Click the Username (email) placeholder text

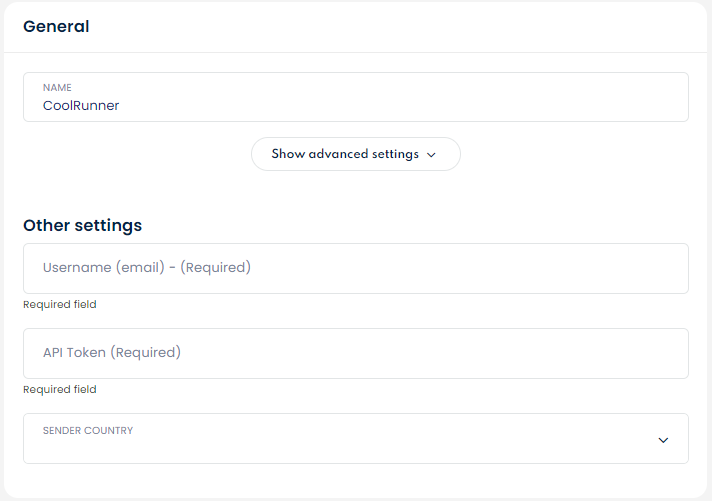(146, 268)
